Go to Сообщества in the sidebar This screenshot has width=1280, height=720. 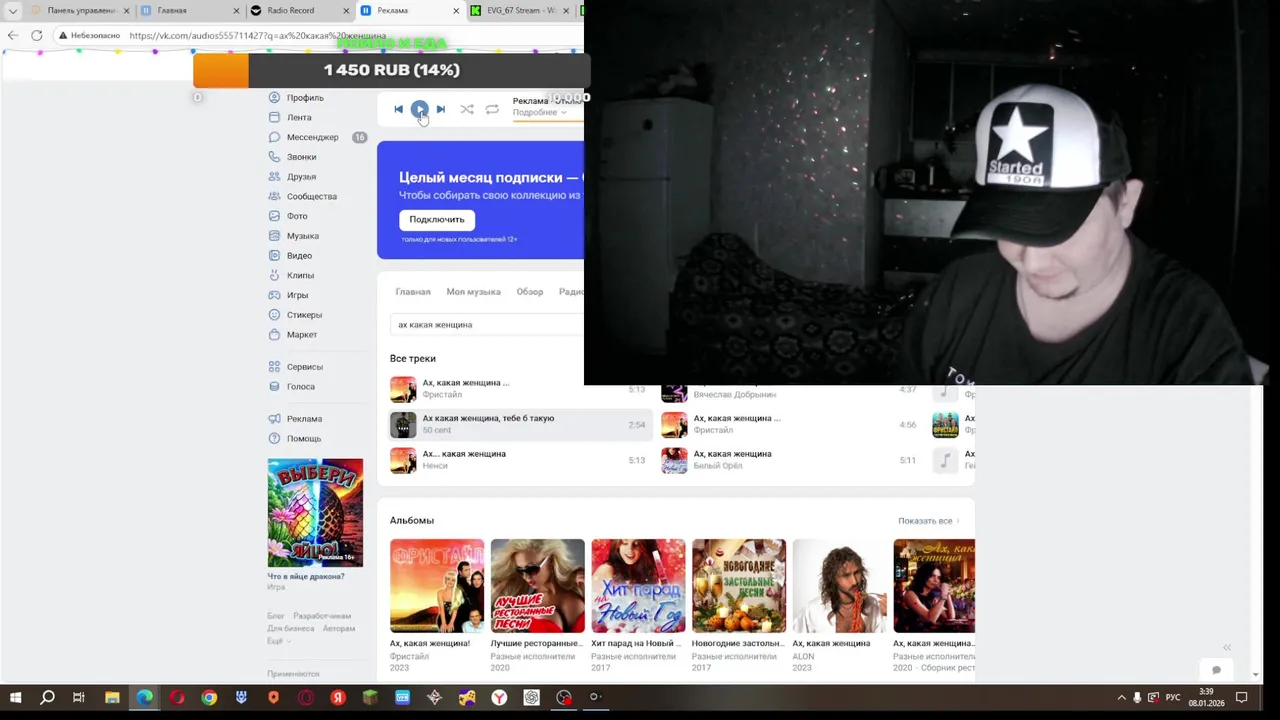[303, 196]
